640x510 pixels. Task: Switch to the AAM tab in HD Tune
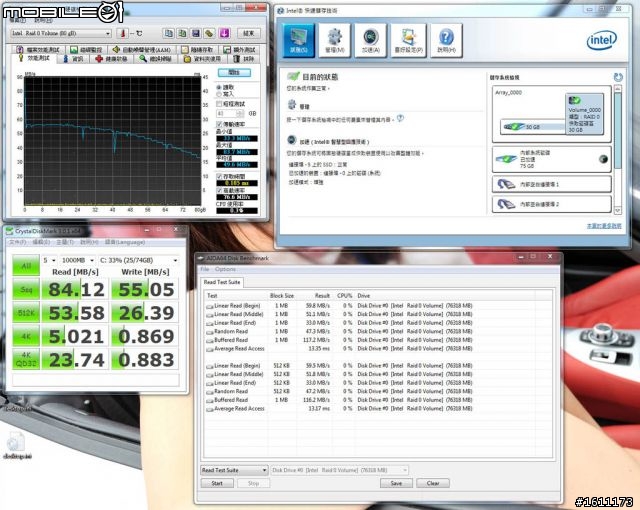(x=142, y=50)
